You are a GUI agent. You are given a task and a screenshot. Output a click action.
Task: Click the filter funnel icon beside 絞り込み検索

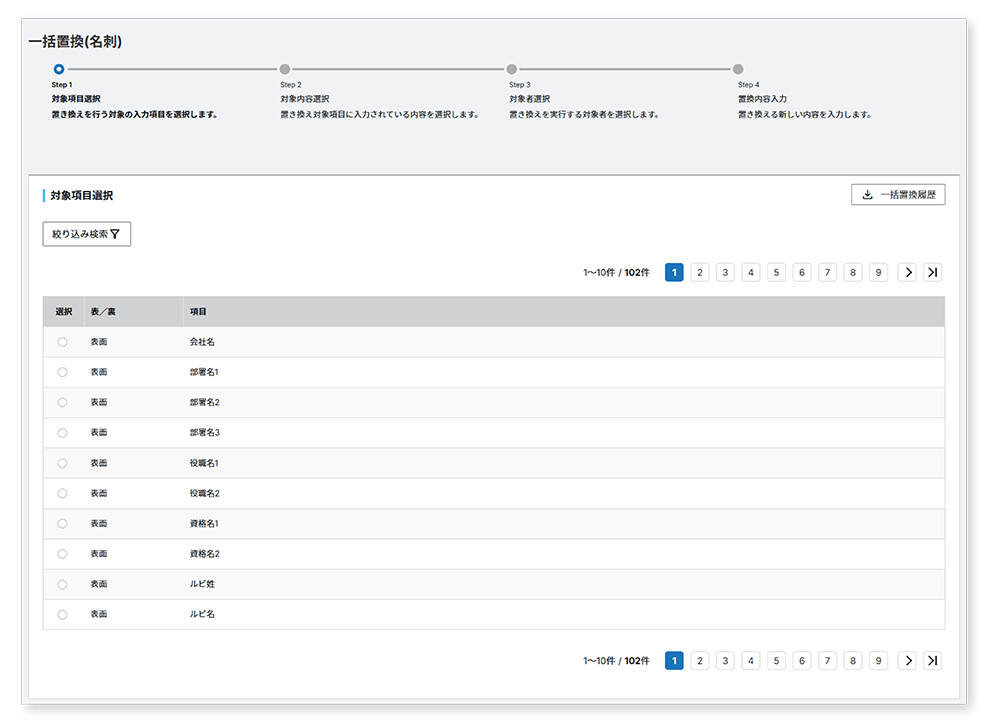pos(115,235)
